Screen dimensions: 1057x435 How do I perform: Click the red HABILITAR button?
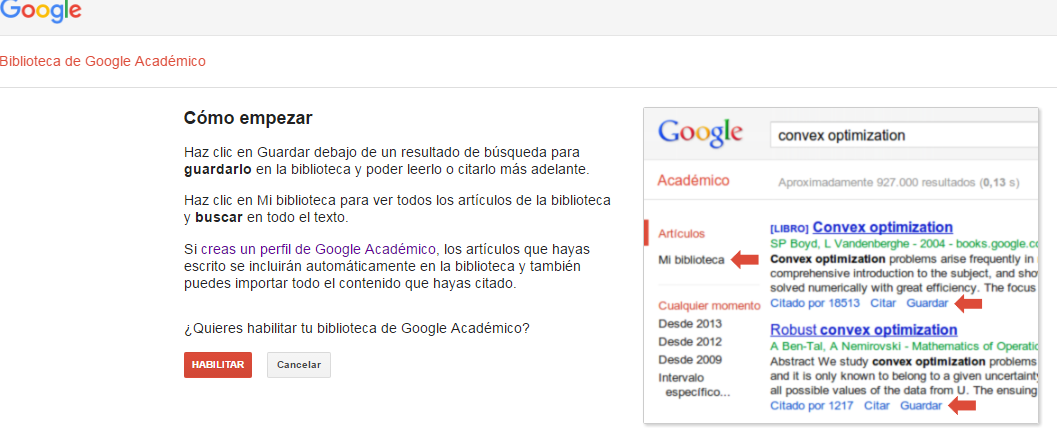(218, 365)
